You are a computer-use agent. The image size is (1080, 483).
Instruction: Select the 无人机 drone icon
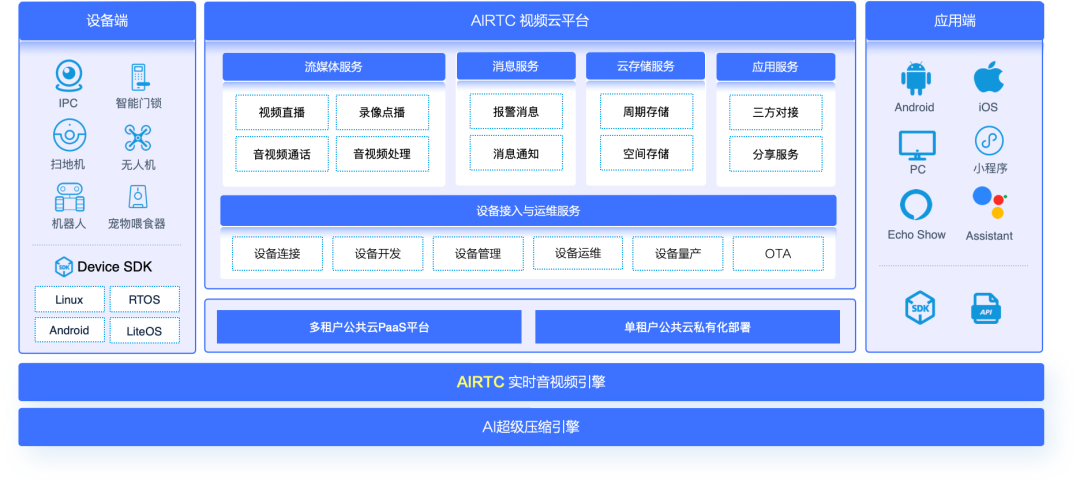(x=138, y=138)
